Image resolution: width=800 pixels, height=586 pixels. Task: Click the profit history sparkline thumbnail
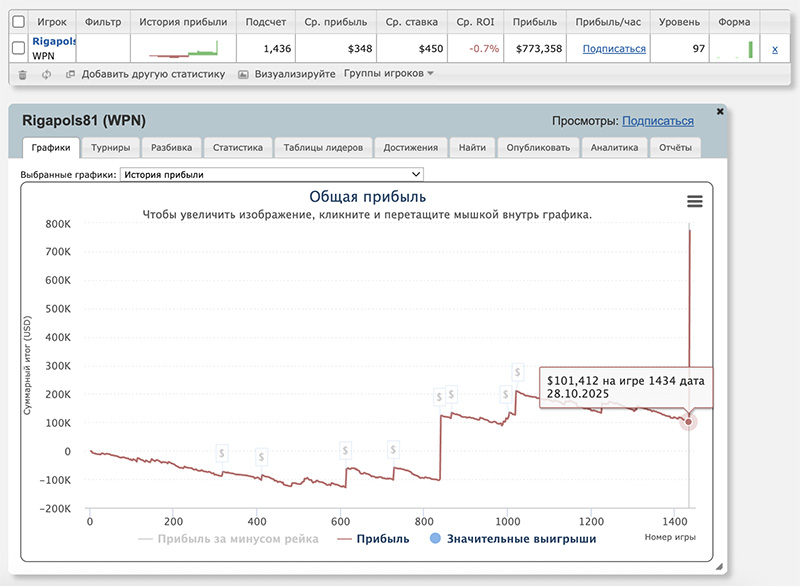(x=183, y=49)
